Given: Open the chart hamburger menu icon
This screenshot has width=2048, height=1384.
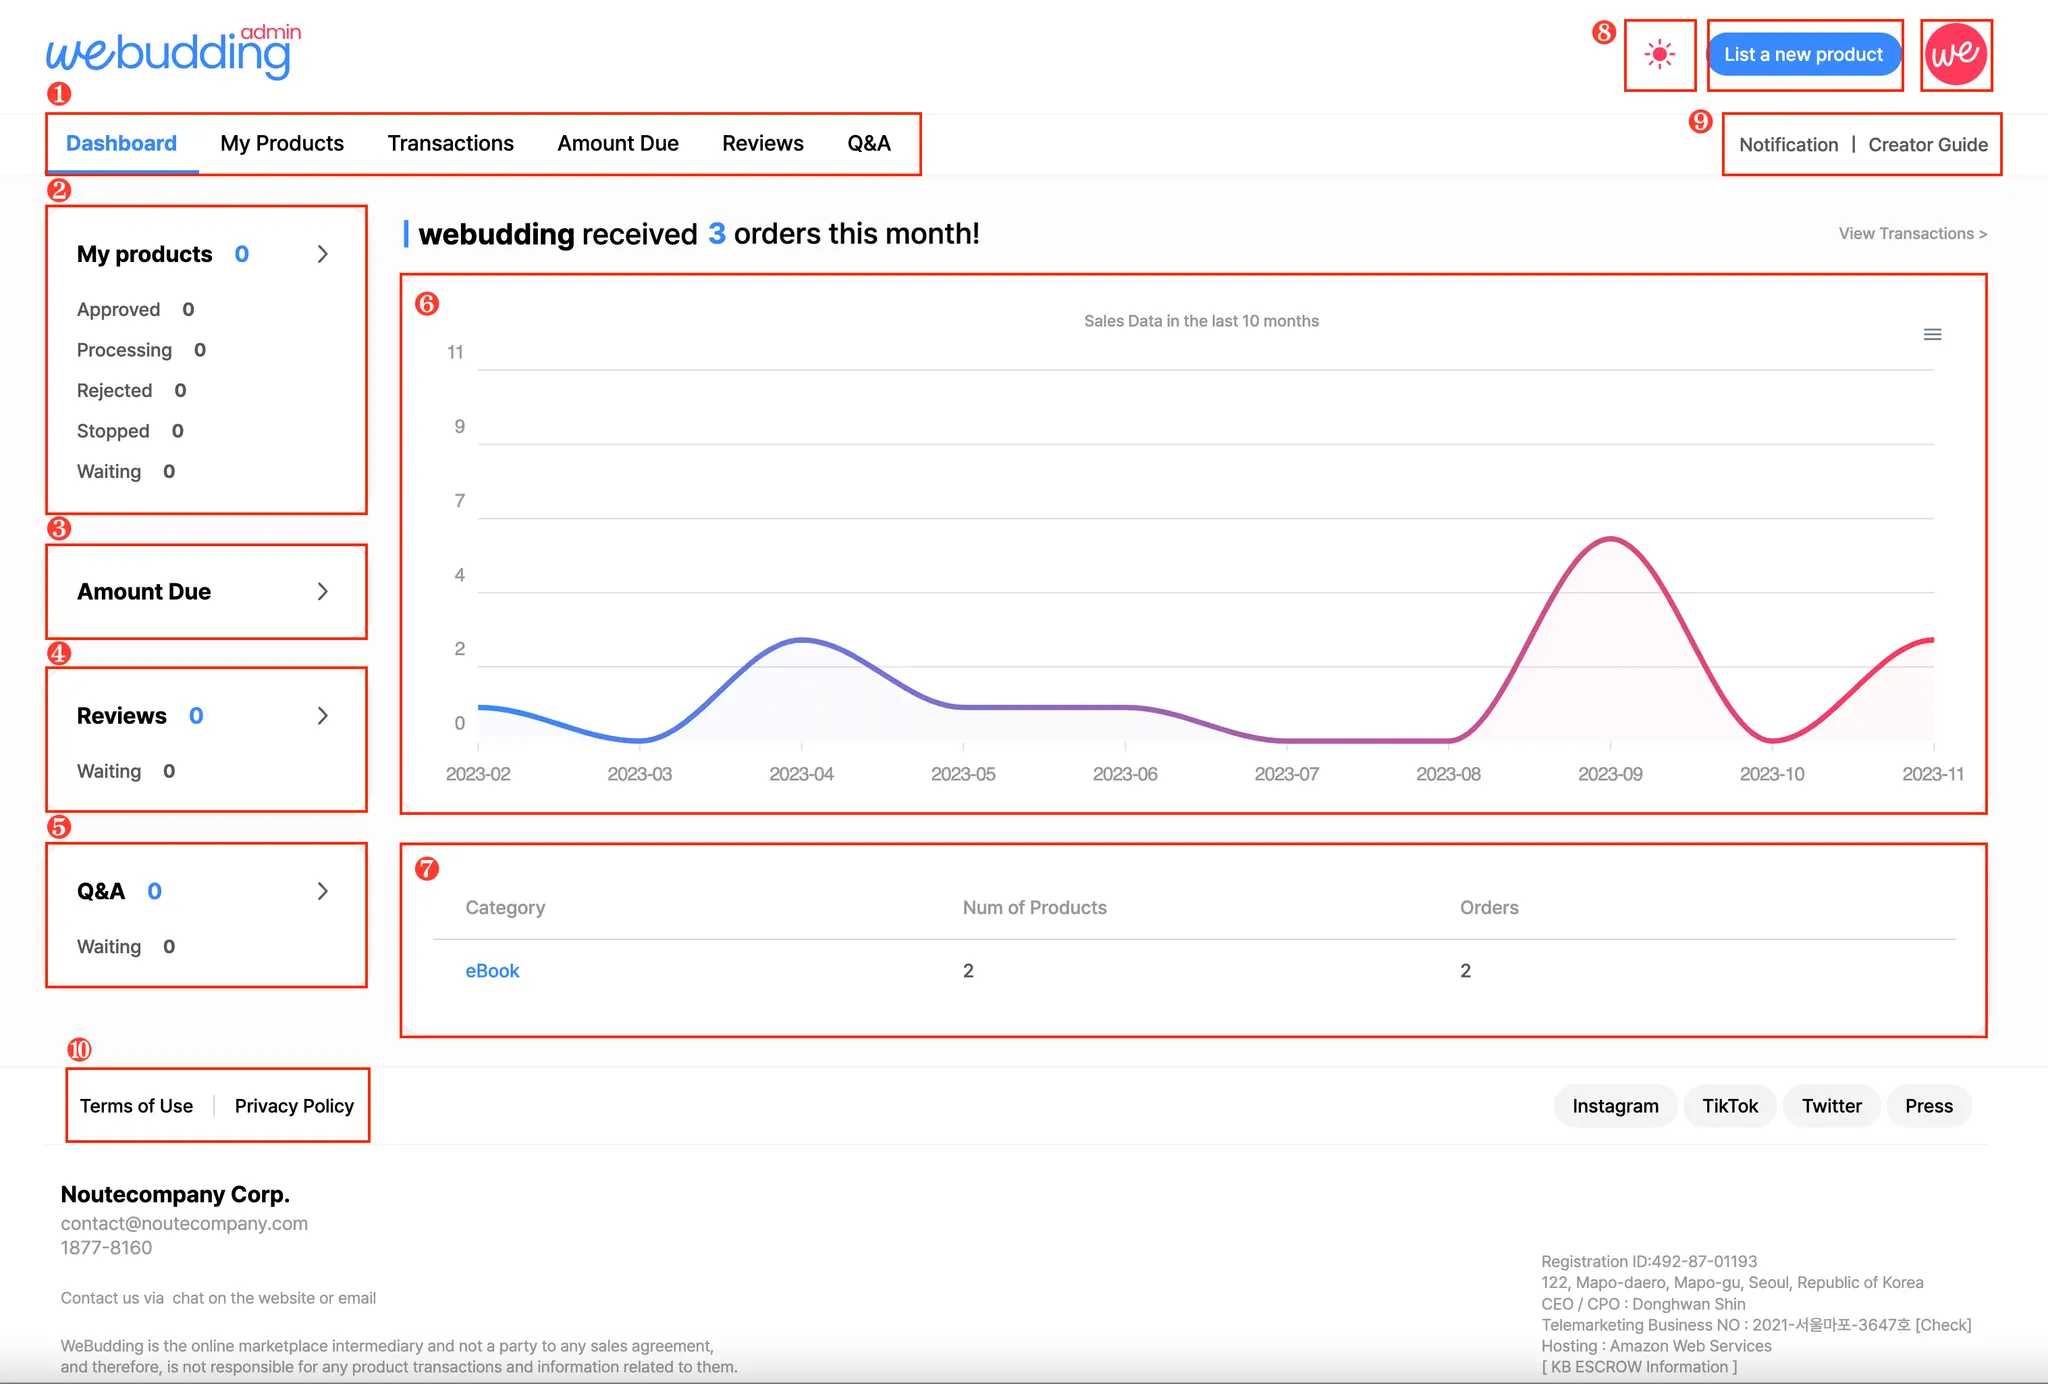Looking at the screenshot, I should click(x=1932, y=335).
